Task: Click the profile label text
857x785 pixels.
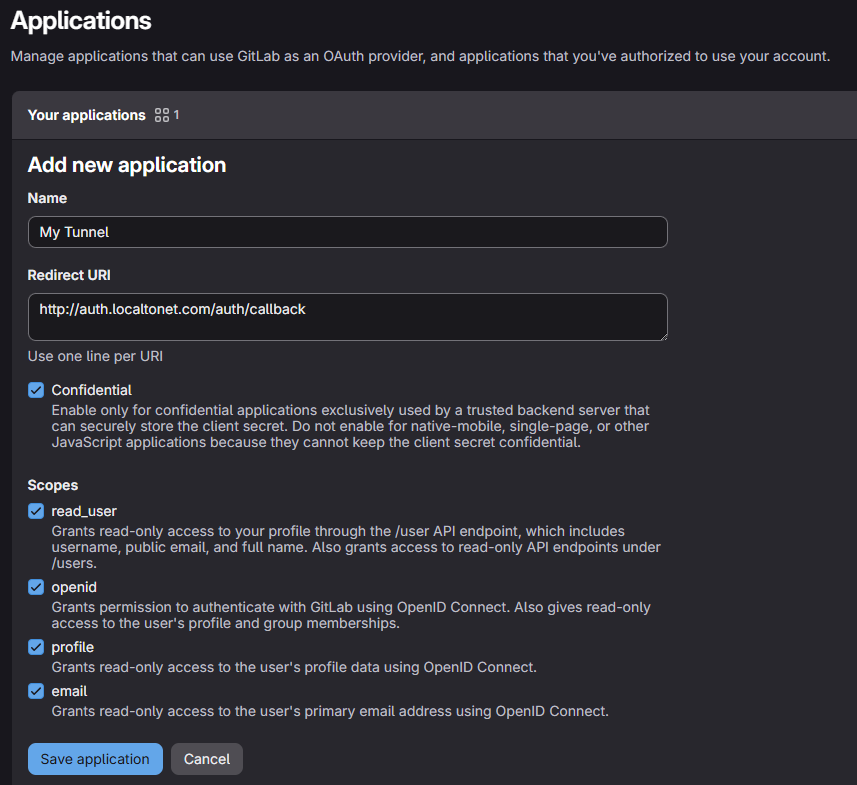Action: point(72,647)
